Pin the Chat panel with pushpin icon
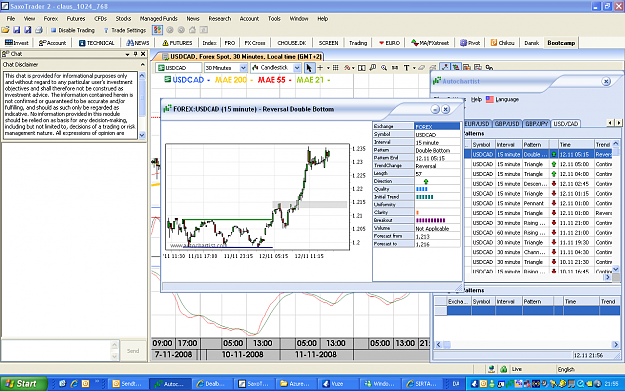 [136, 54]
